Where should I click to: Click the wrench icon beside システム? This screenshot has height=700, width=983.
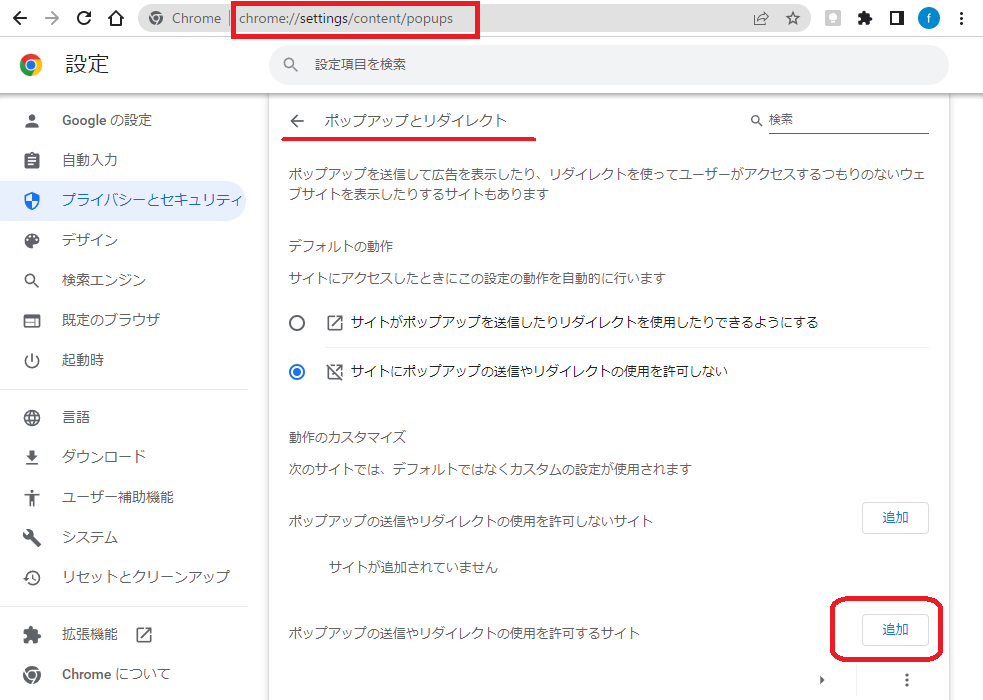pos(32,538)
